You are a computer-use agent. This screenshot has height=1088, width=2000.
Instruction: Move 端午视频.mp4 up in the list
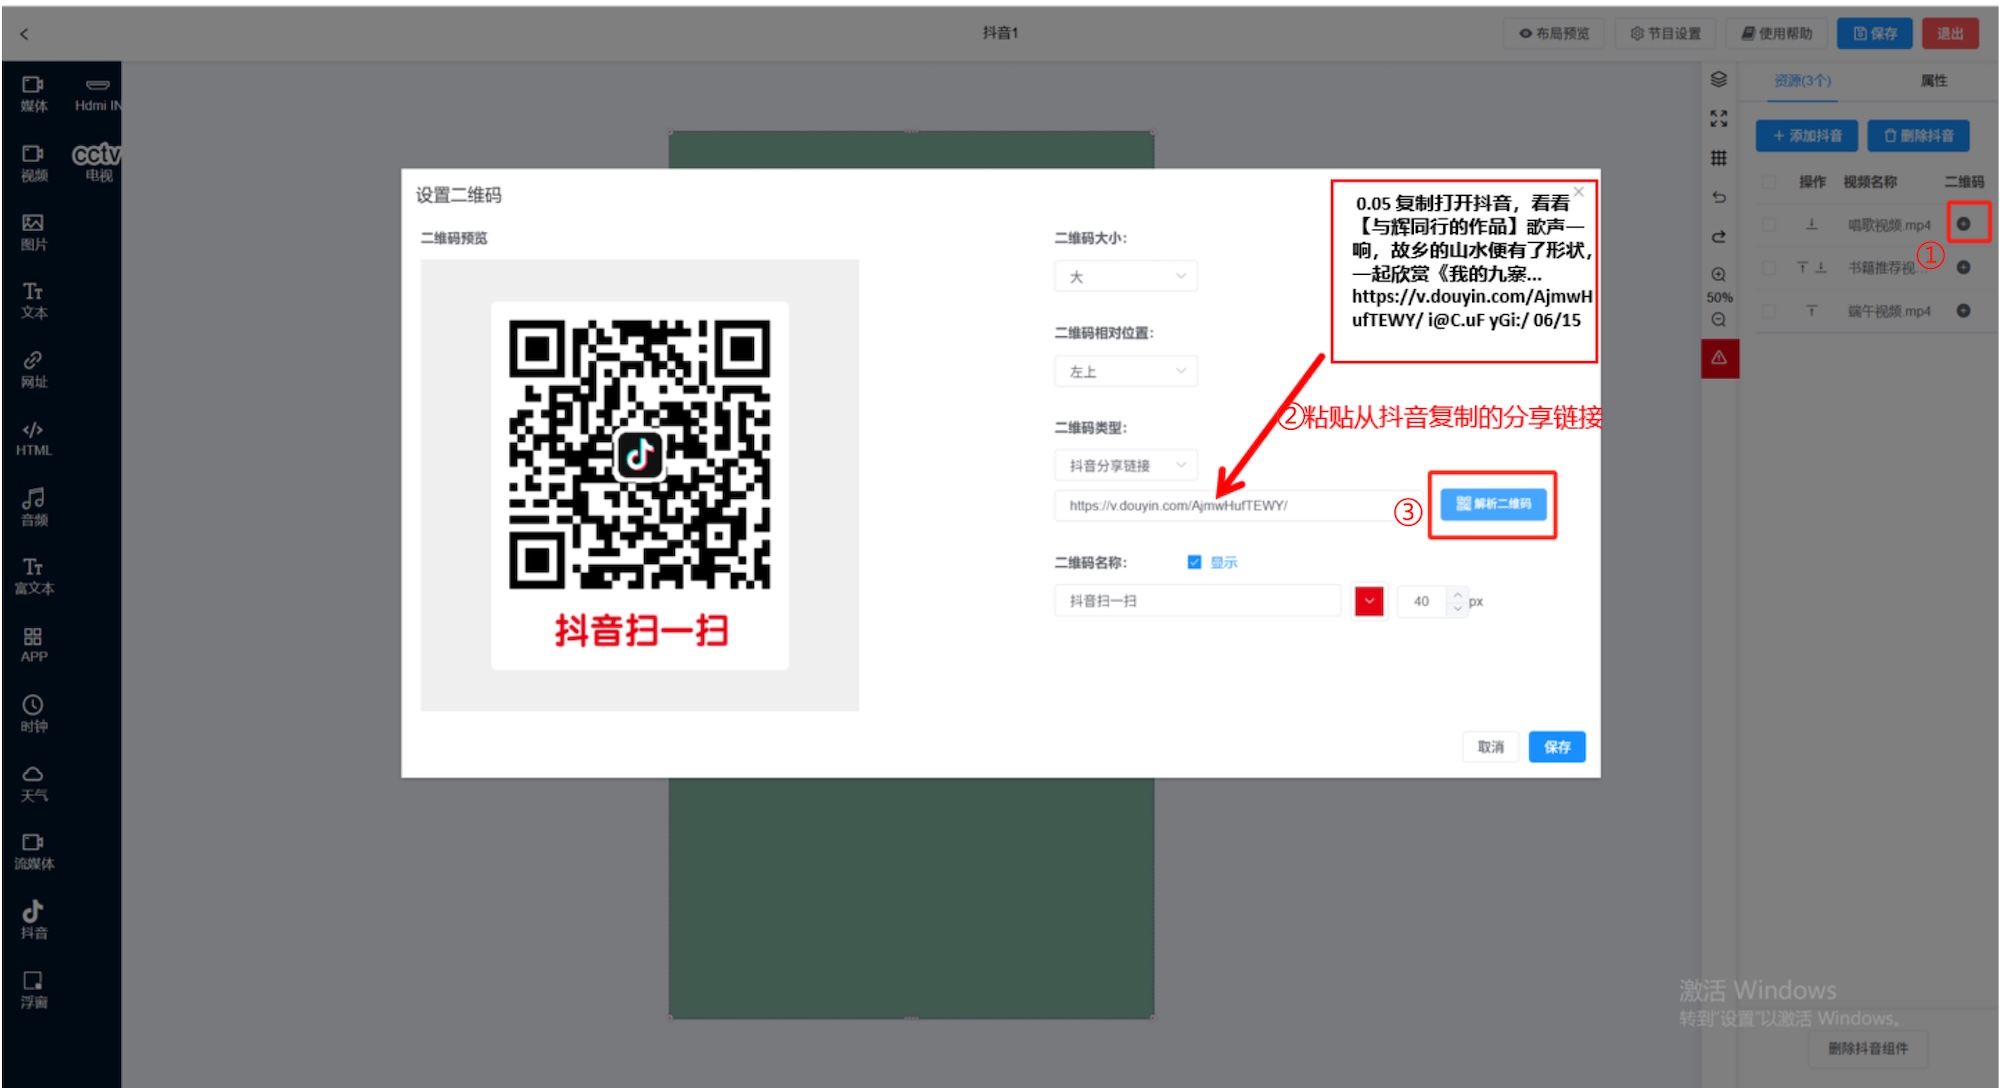point(1811,311)
